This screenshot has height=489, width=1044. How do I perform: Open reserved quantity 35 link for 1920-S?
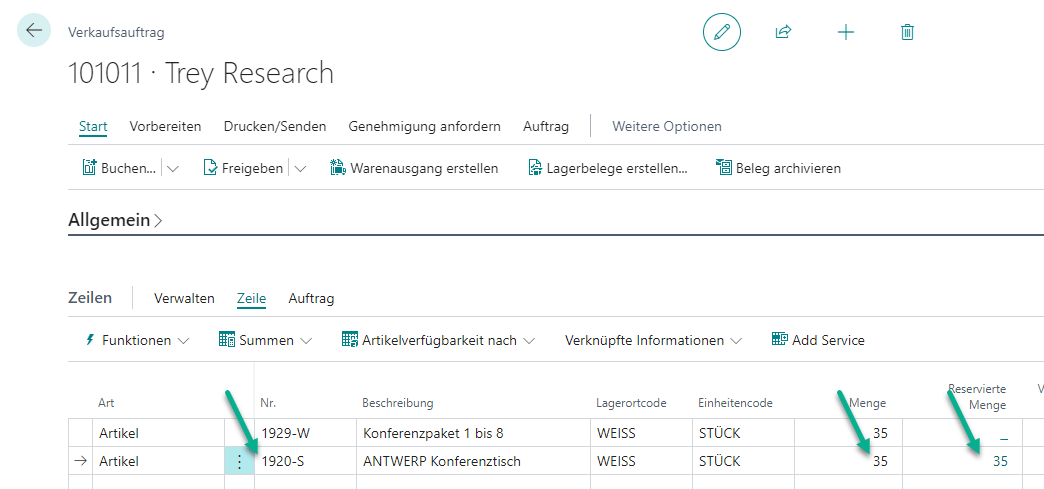point(1000,461)
